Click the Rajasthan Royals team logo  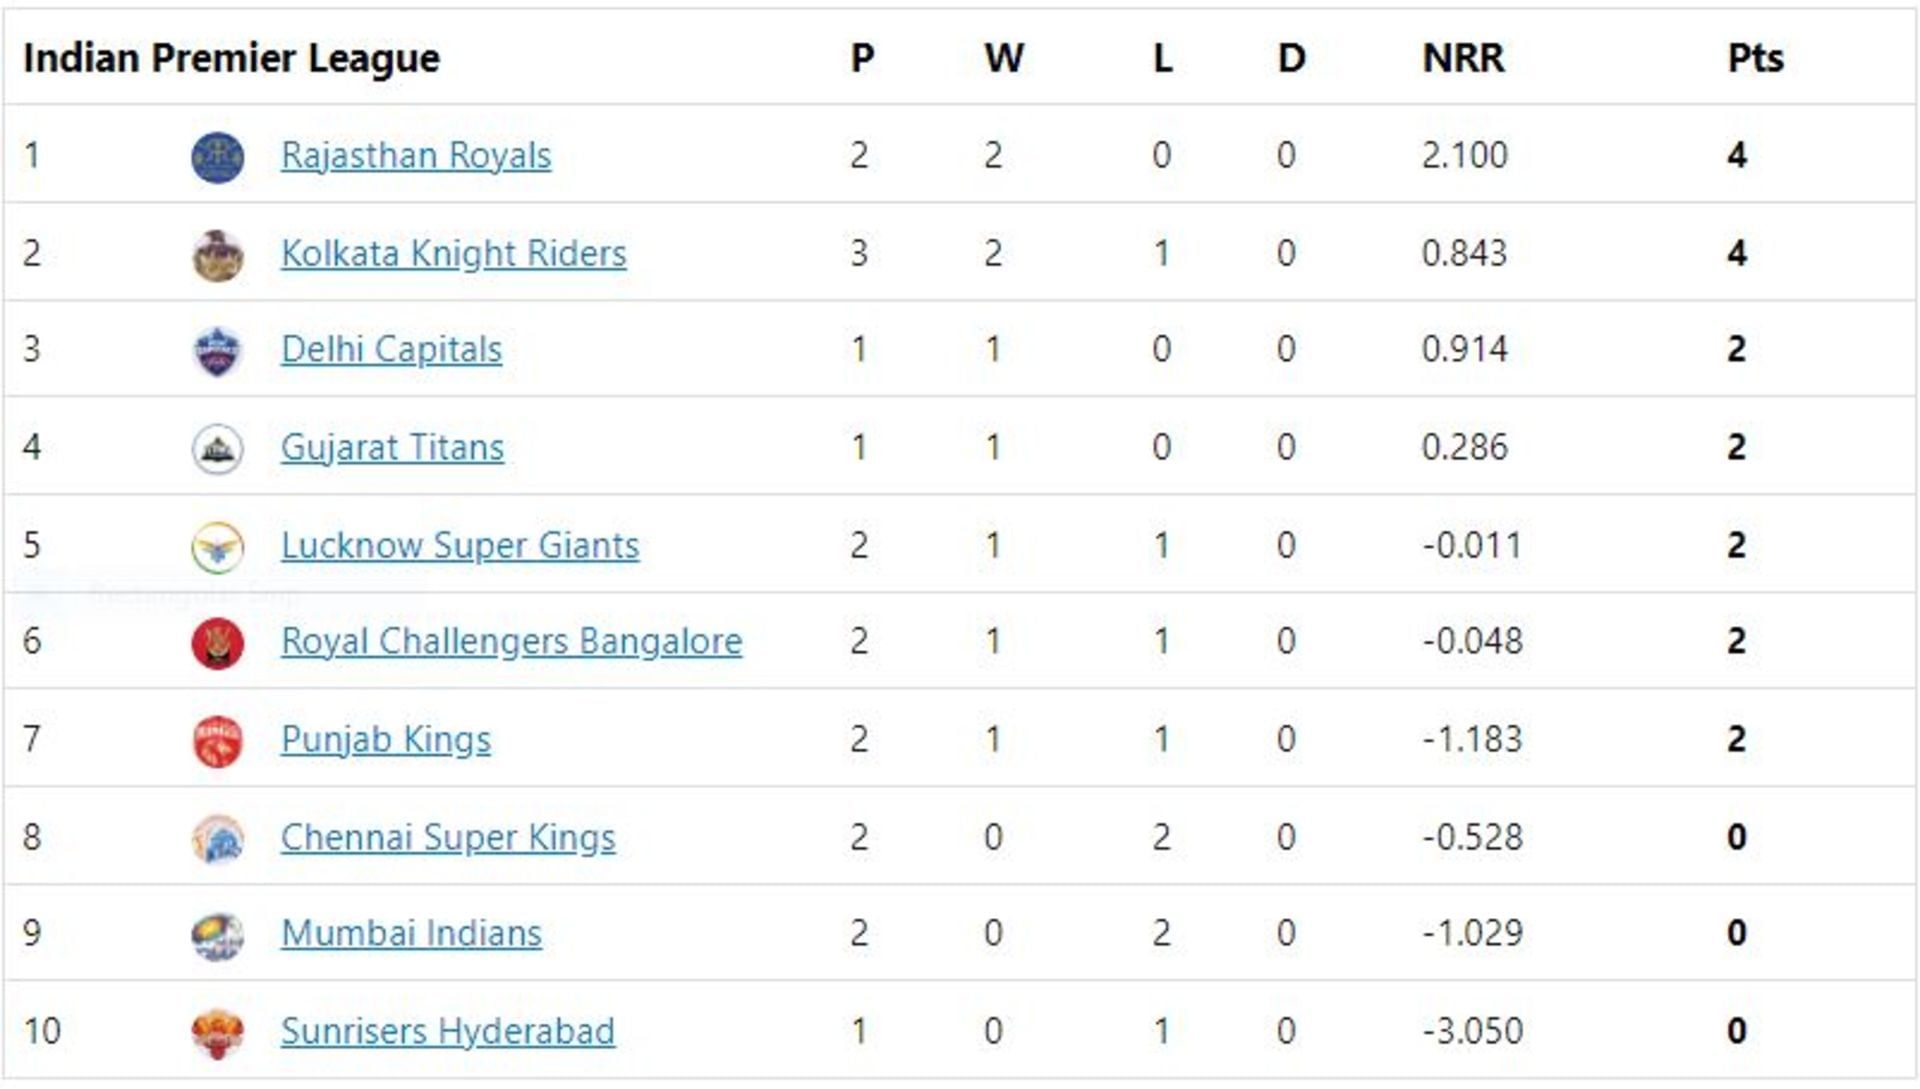point(220,154)
